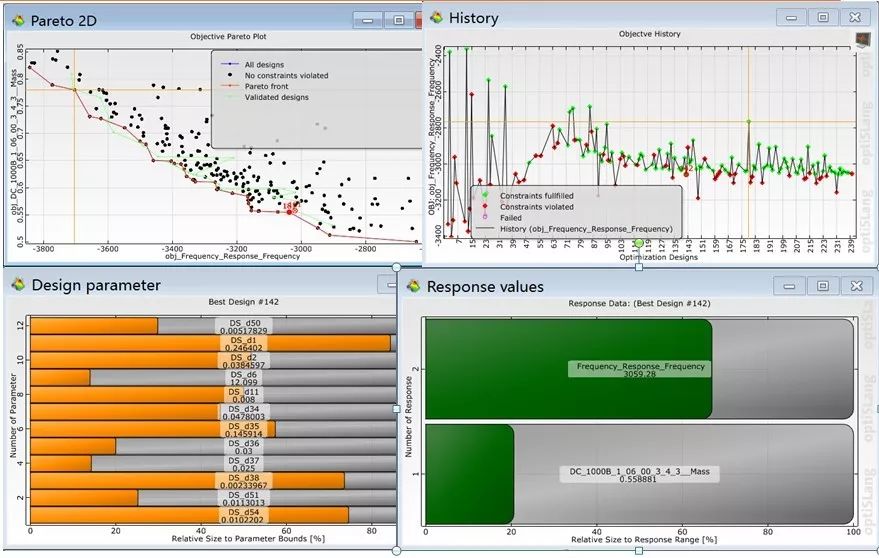Click Pareto x-axis label obj_Frequency_Response_Frequency
Screen dimensions: 879x558
232,256
